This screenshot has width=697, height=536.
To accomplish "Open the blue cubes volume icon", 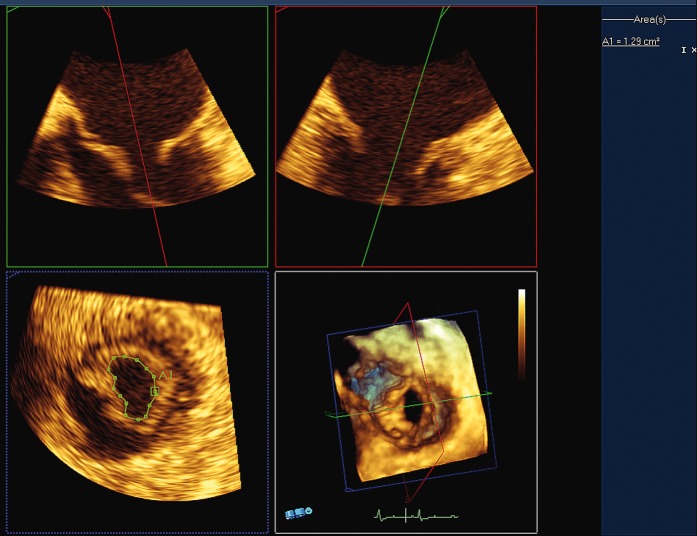I will (295, 513).
